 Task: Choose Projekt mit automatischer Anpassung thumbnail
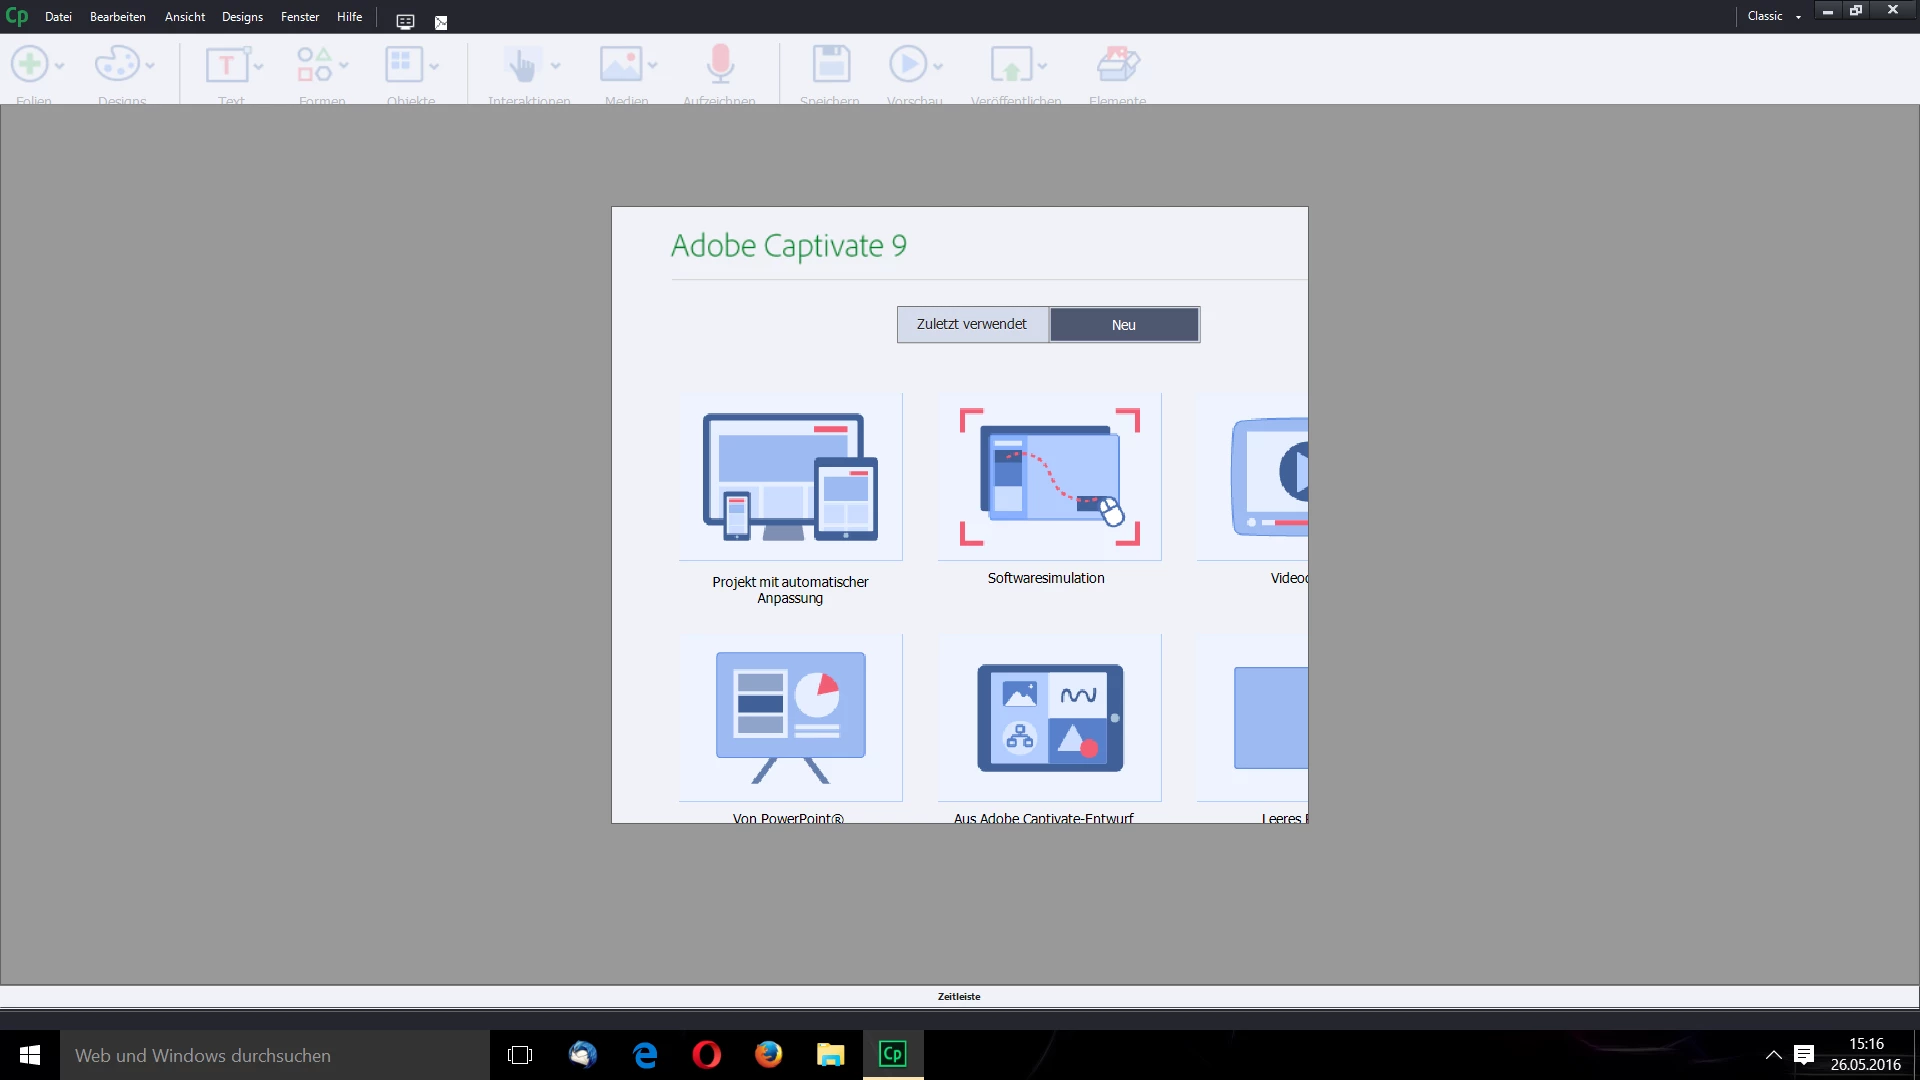[790, 477]
